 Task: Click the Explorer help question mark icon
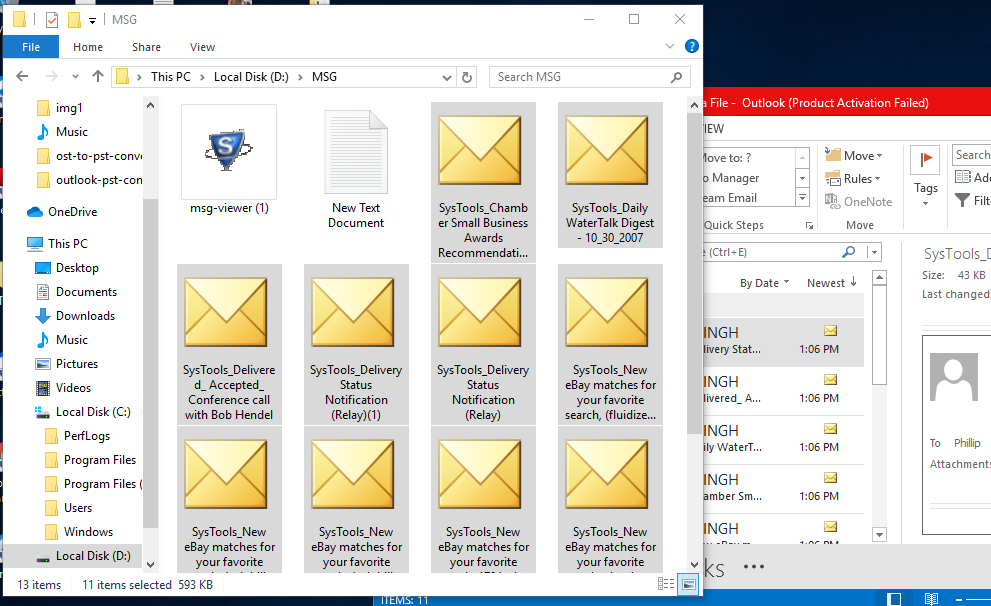point(691,46)
